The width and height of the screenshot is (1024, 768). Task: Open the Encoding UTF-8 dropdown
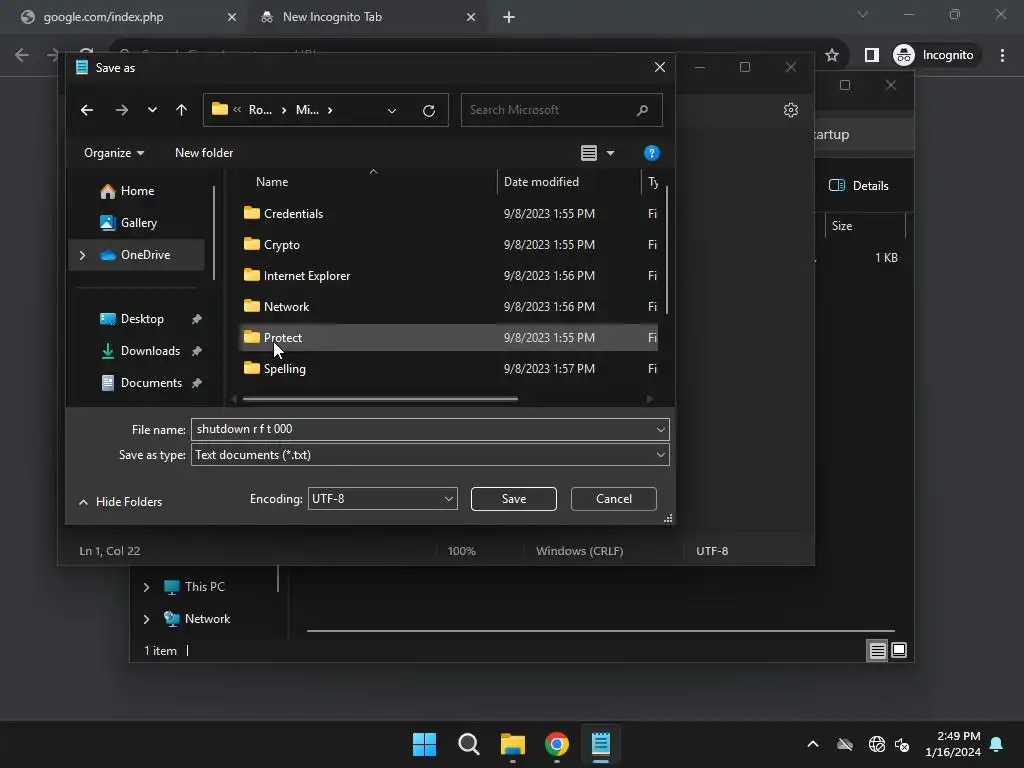point(382,499)
